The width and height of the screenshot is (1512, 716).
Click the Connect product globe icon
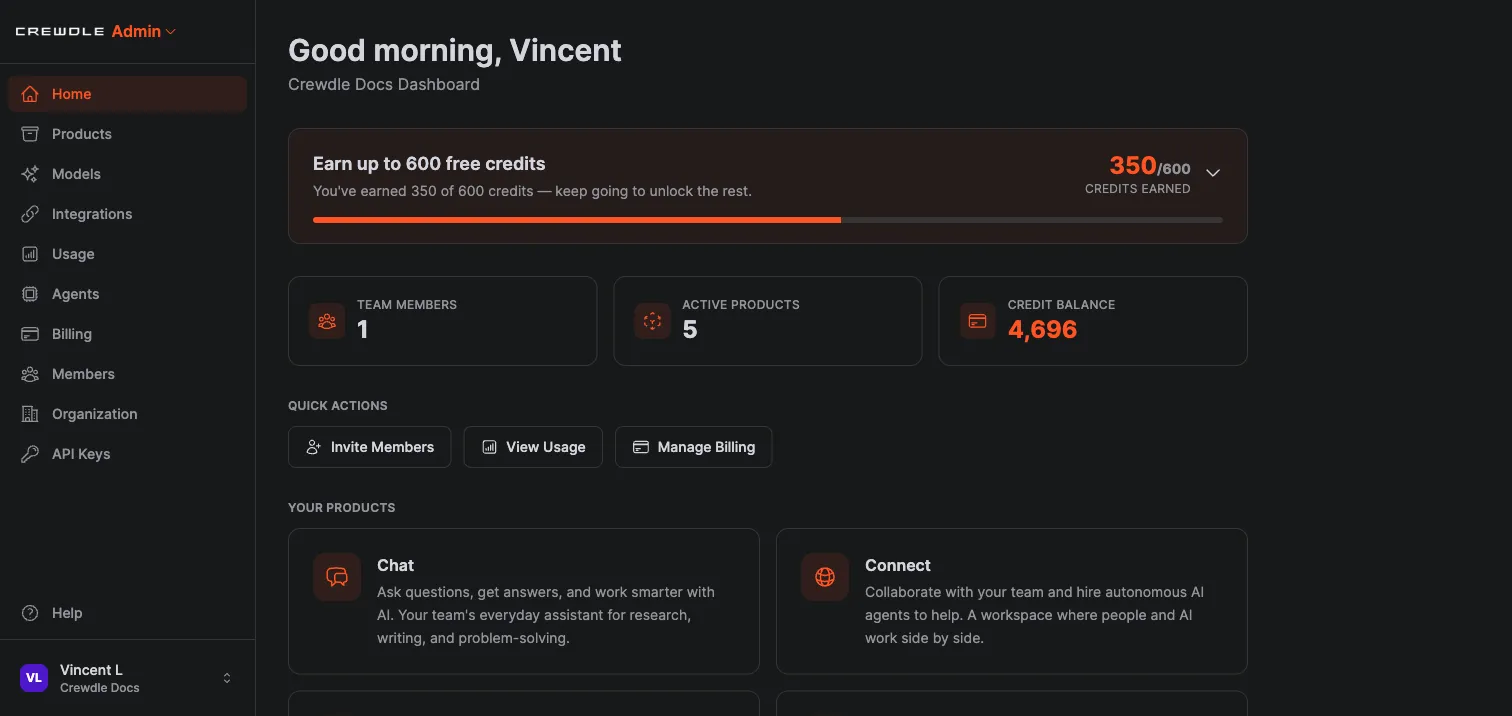click(x=825, y=577)
